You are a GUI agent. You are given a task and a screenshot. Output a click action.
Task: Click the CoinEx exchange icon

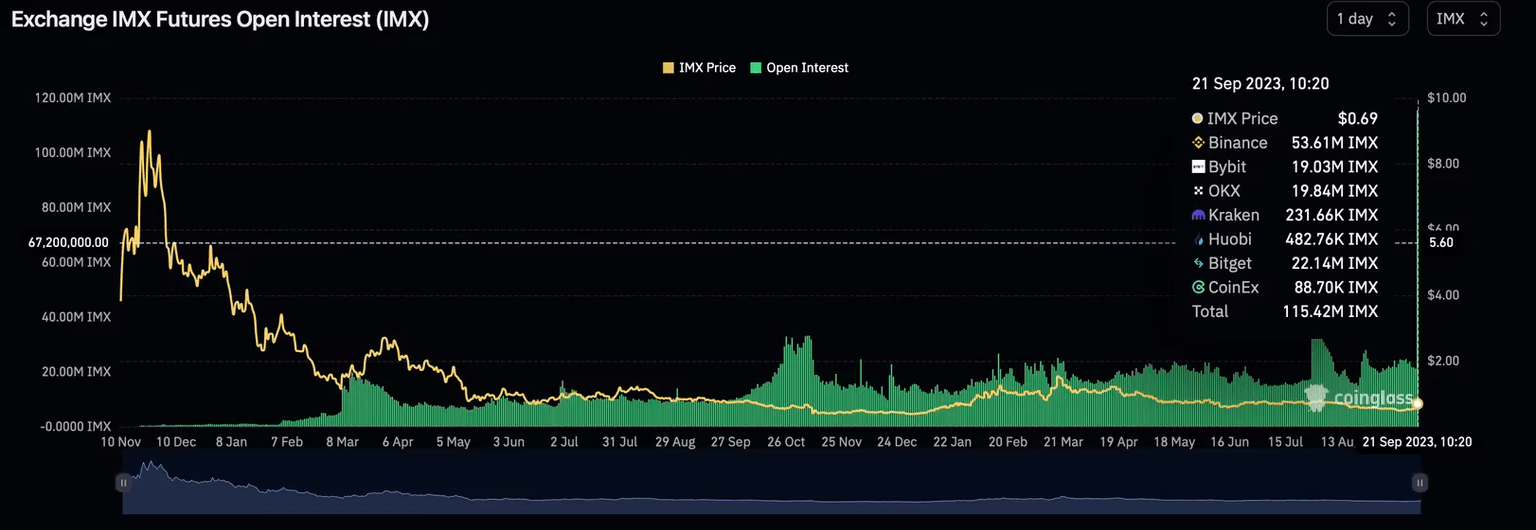point(1198,287)
